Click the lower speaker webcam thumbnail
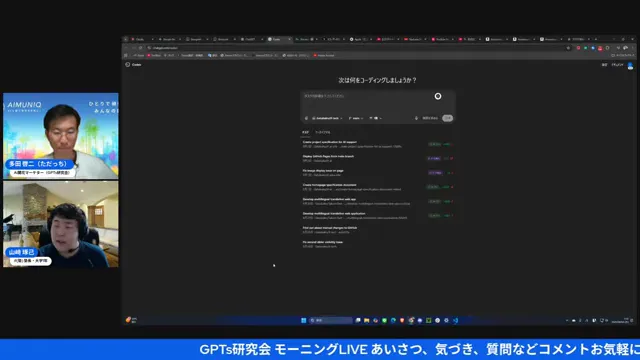Viewport: 640px width, 360px height. [61, 224]
